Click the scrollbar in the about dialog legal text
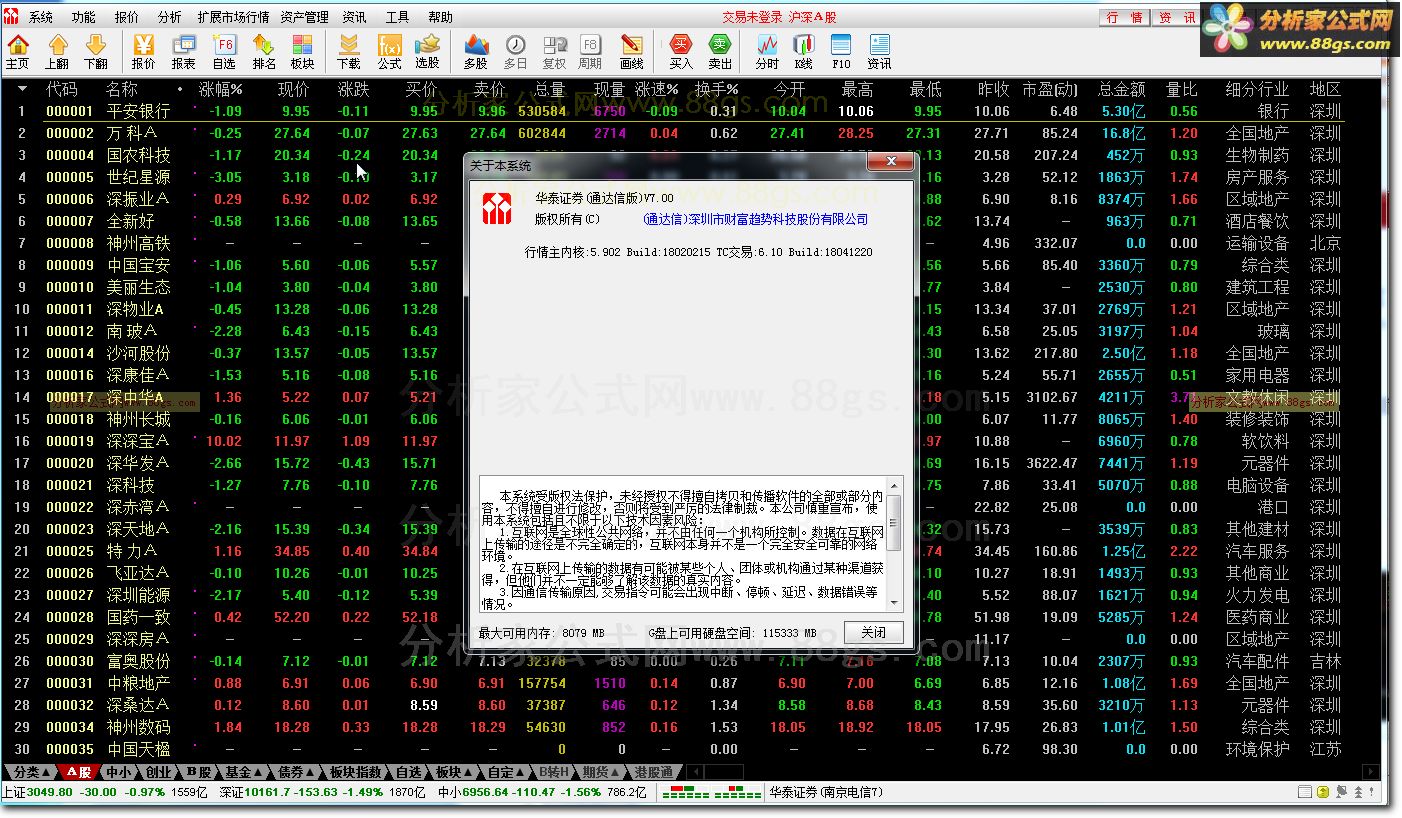 point(894,544)
